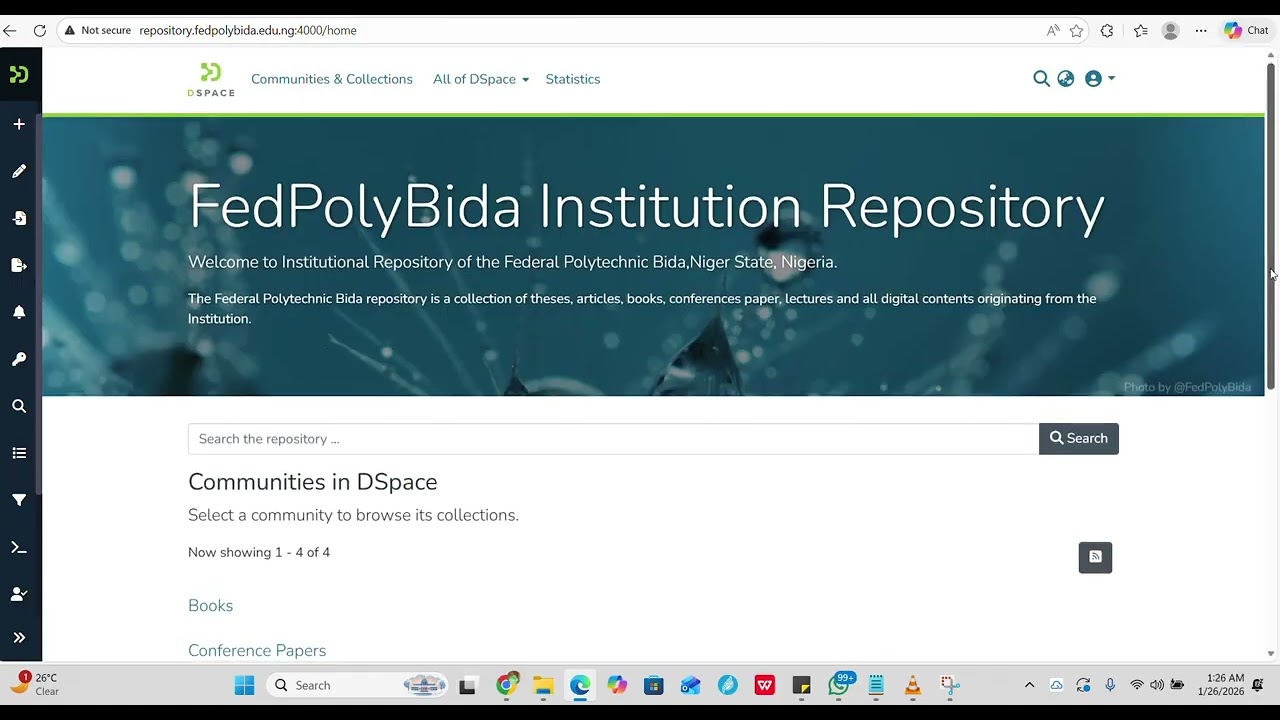The width and height of the screenshot is (1280, 720).
Task: Add page to favorites with star icon
Action: click(x=1076, y=31)
